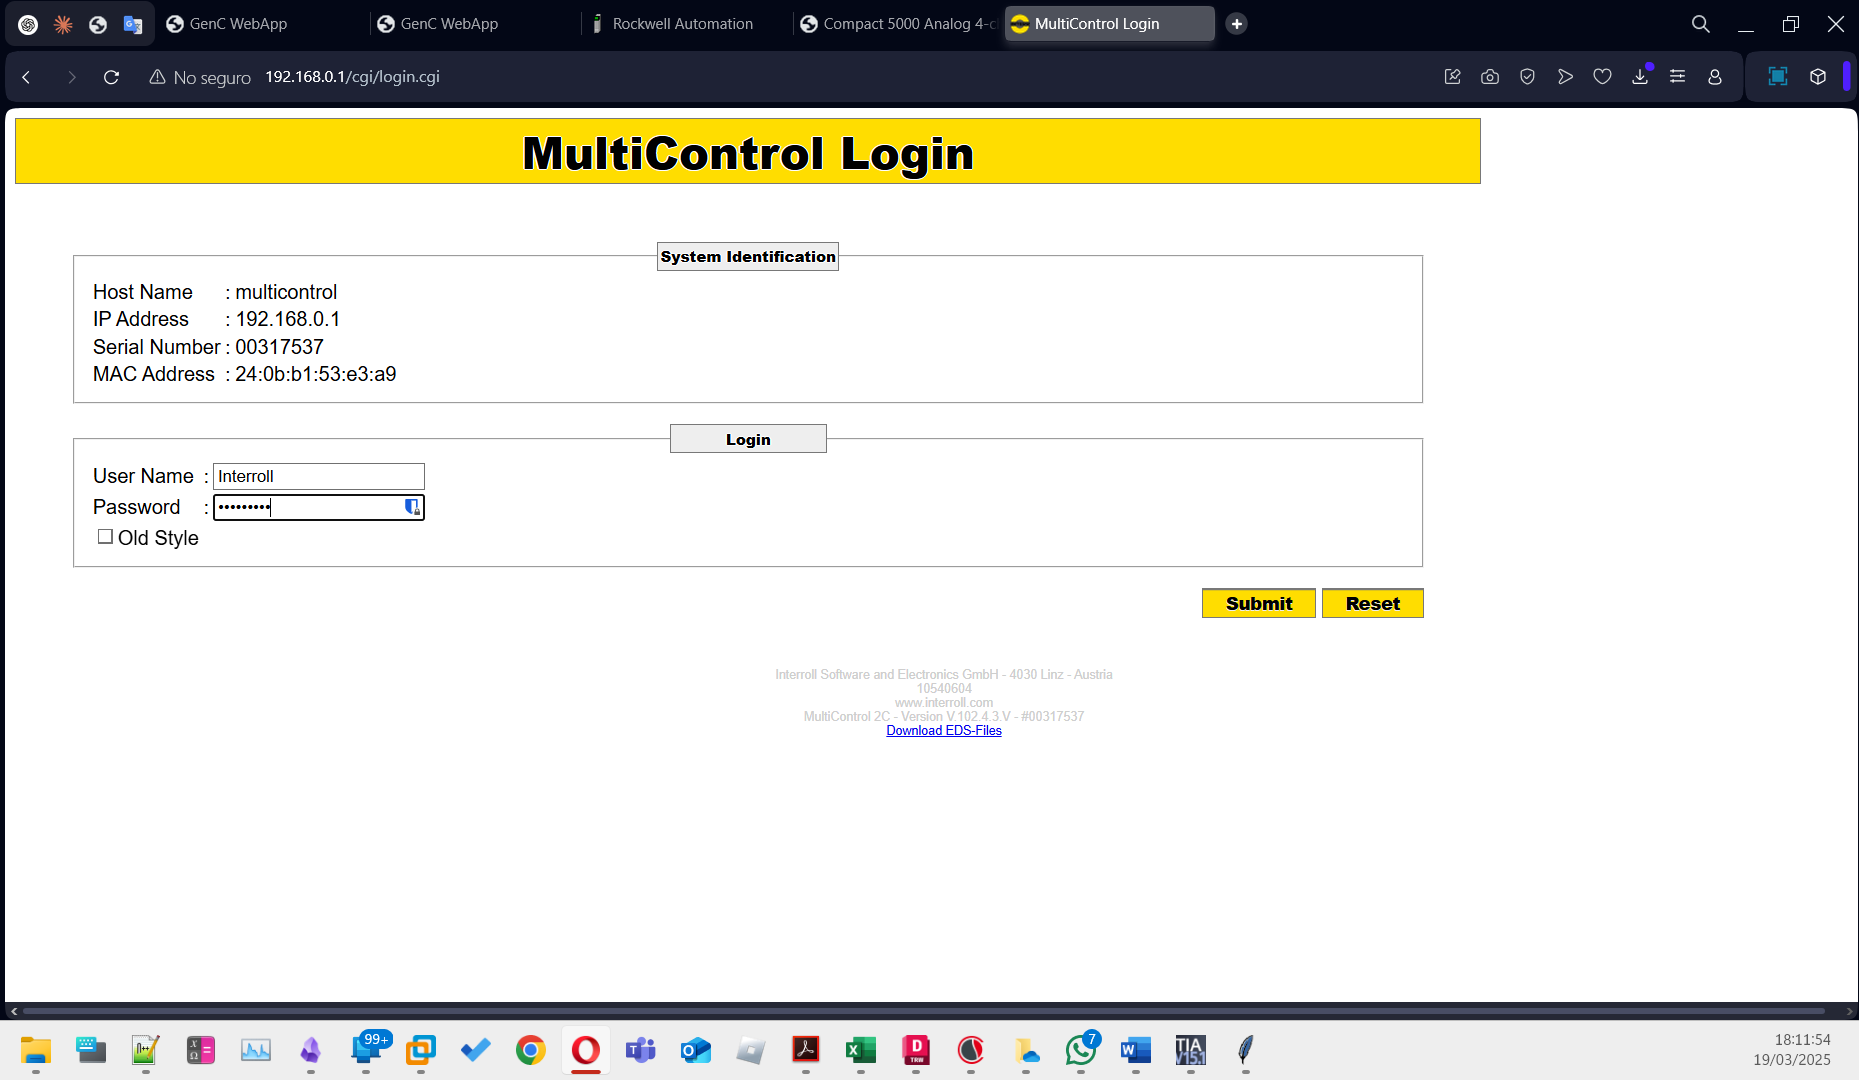Open the browser tab search icon
This screenshot has height=1080, width=1859.
pos(1700,24)
